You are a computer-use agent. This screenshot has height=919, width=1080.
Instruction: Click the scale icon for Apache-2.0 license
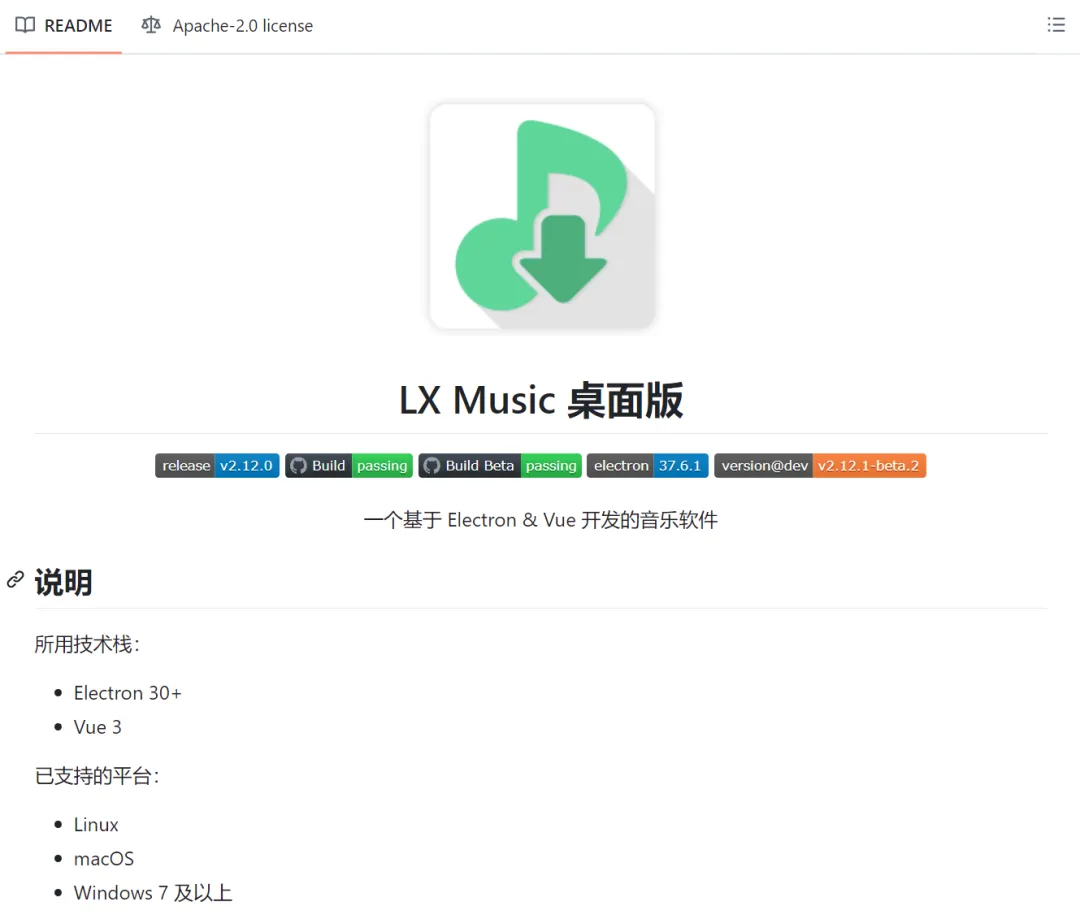click(x=151, y=25)
